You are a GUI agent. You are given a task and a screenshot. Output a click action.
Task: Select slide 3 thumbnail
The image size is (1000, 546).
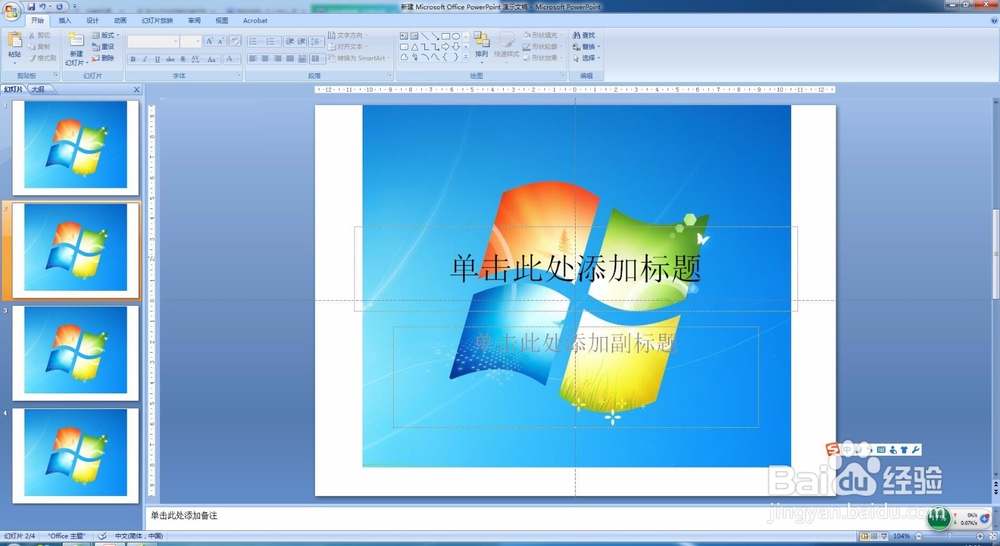75,353
